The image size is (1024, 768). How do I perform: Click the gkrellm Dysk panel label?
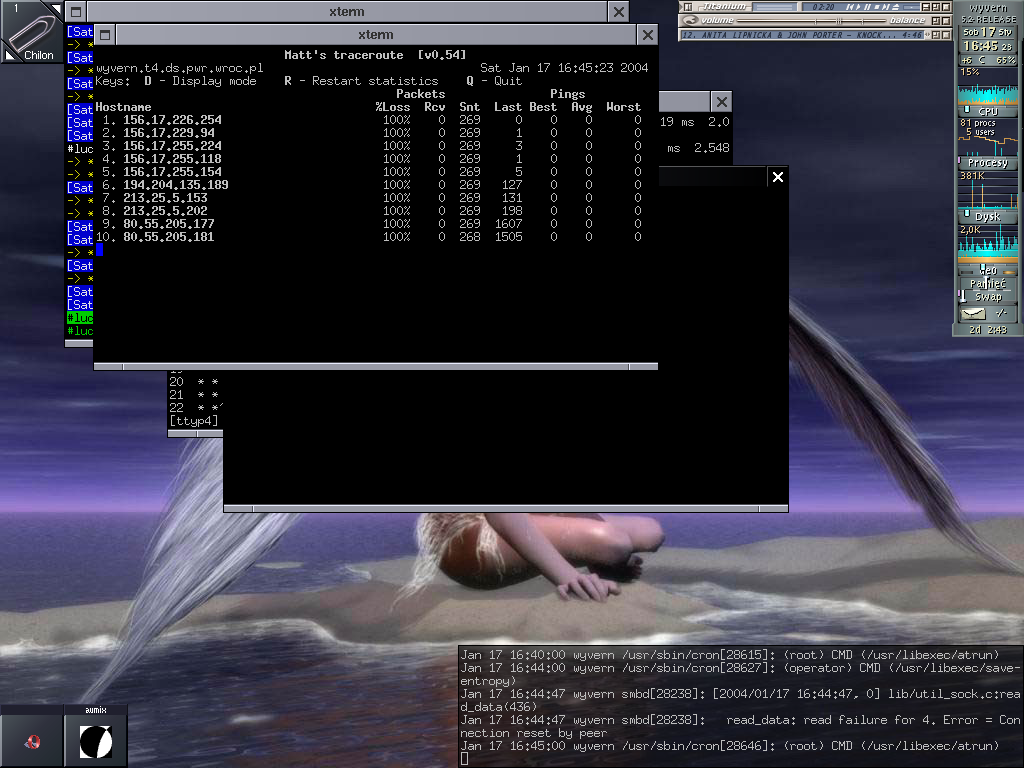pyautogui.click(x=988, y=216)
